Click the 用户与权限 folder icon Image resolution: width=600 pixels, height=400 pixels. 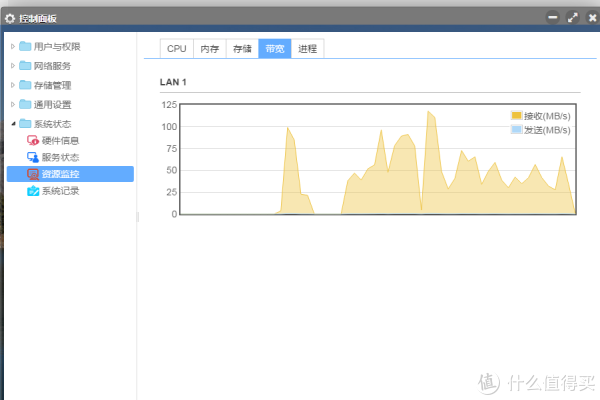[25, 47]
